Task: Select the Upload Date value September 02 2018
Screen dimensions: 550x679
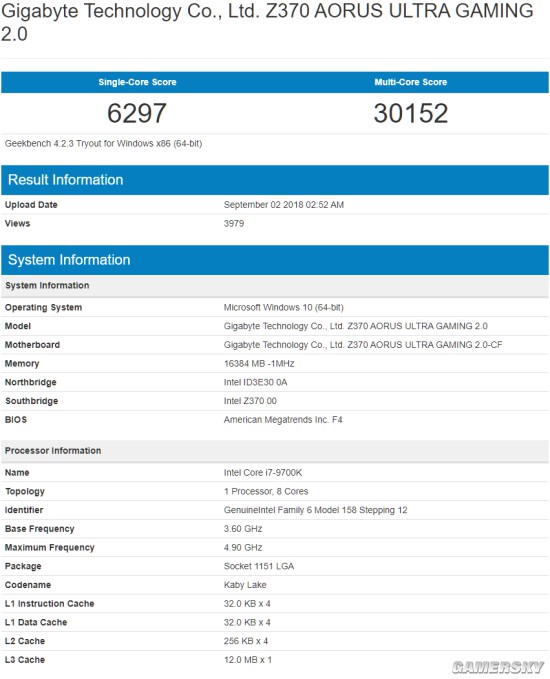Action: (x=284, y=205)
